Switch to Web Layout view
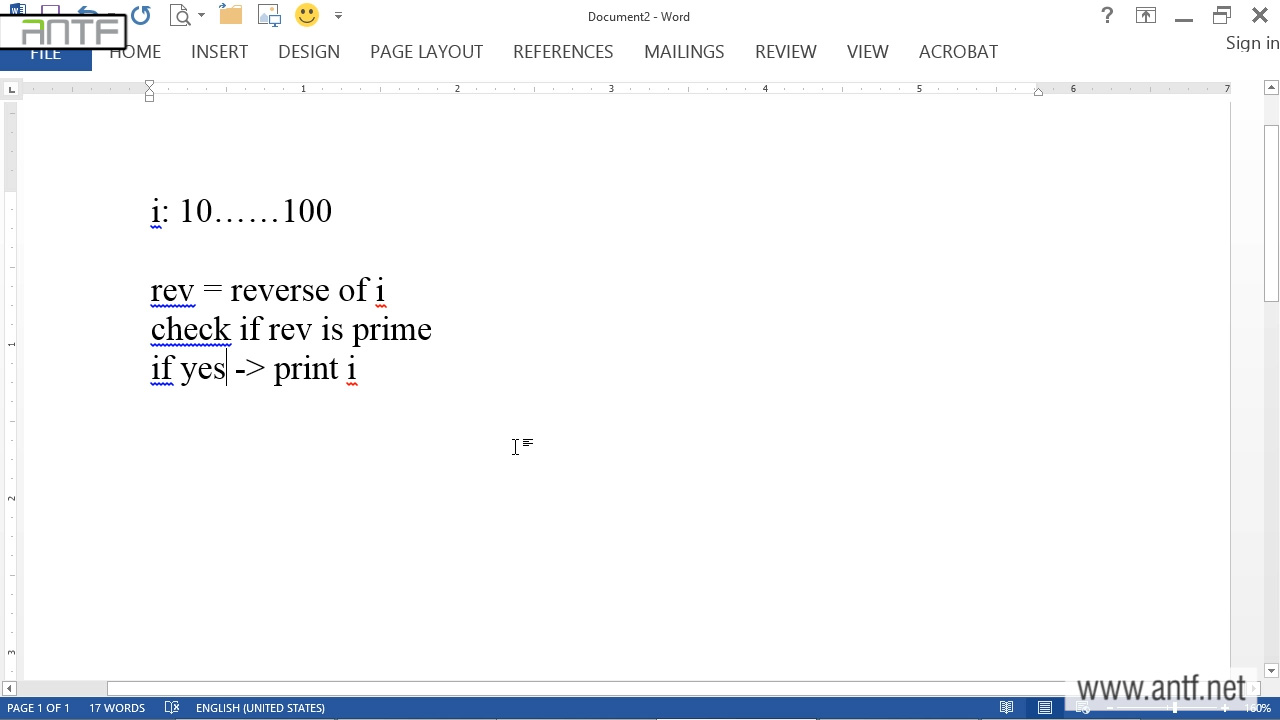The width and height of the screenshot is (1280, 720). click(1083, 708)
